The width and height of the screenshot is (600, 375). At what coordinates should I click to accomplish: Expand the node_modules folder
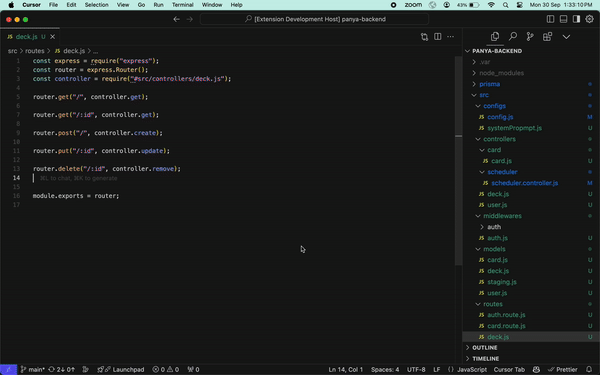pos(531,73)
